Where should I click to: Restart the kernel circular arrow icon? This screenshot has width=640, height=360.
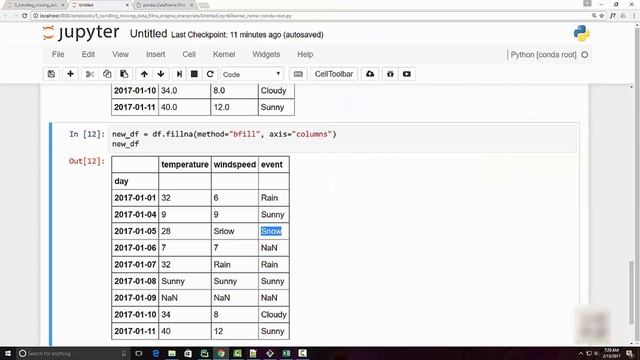click(210, 74)
